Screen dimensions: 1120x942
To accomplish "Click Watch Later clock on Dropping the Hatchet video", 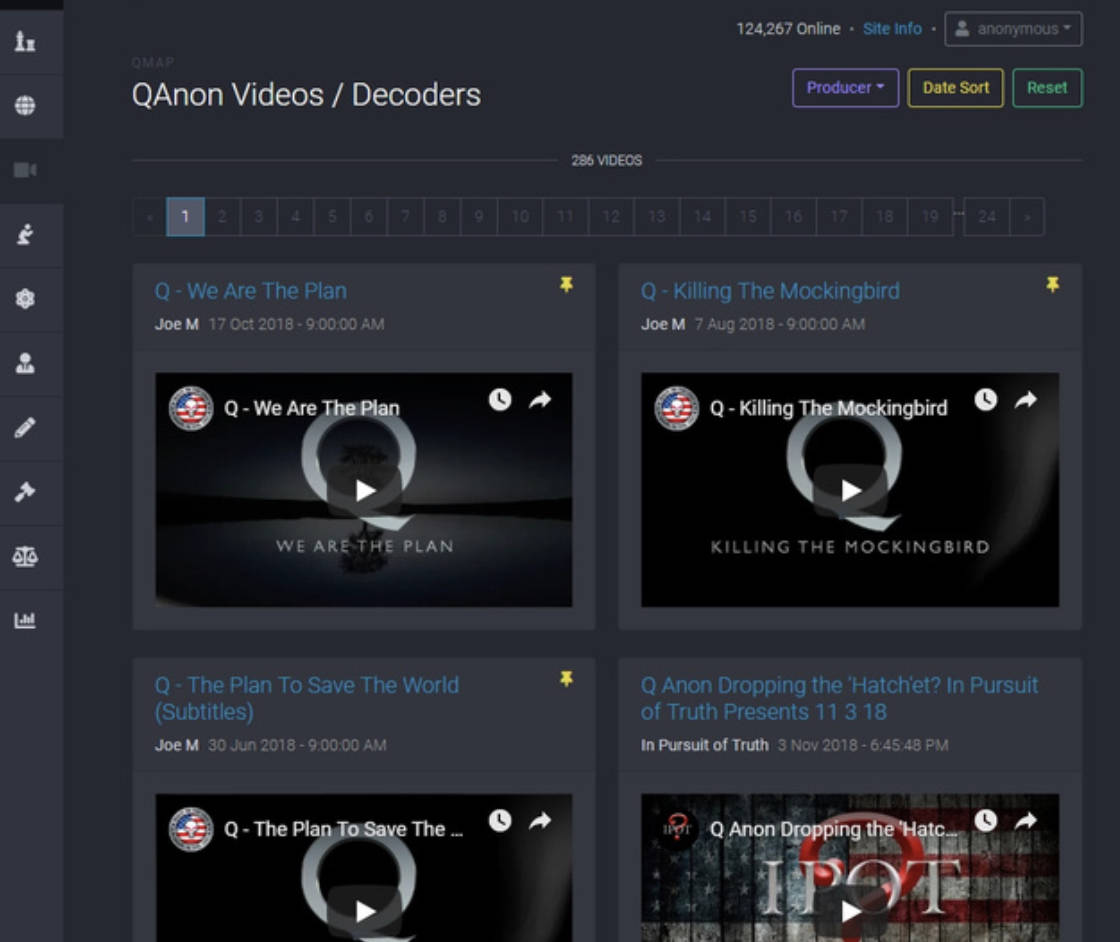I will pos(986,821).
